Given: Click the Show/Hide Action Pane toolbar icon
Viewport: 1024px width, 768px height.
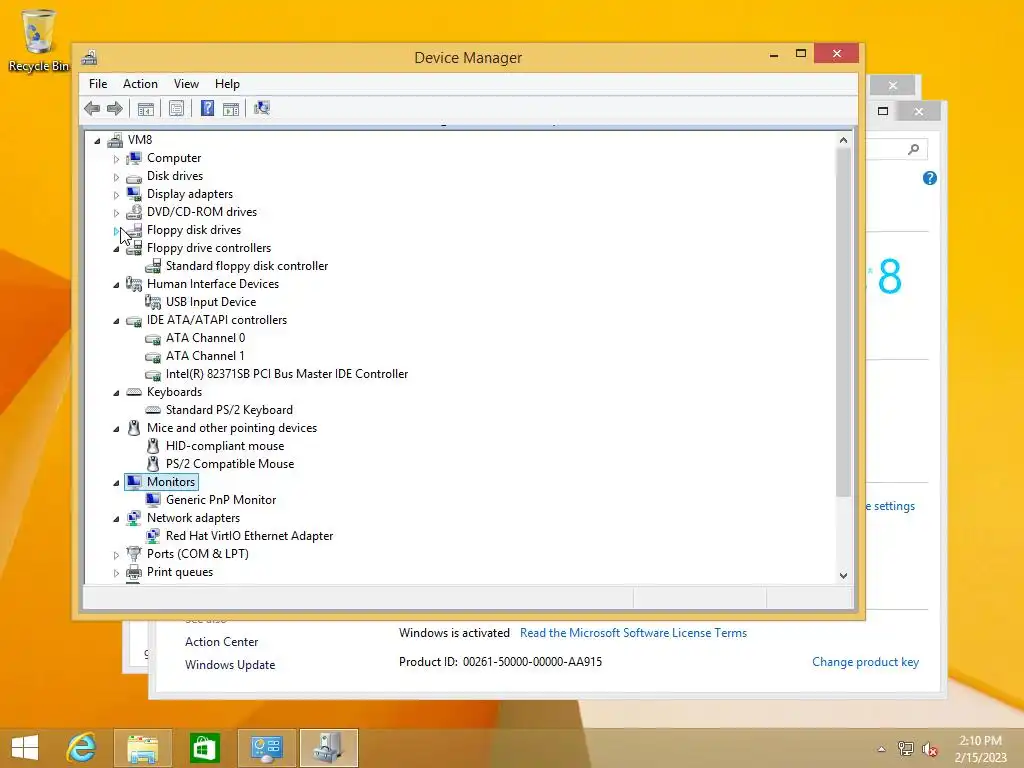Looking at the screenshot, I should click(231, 108).
